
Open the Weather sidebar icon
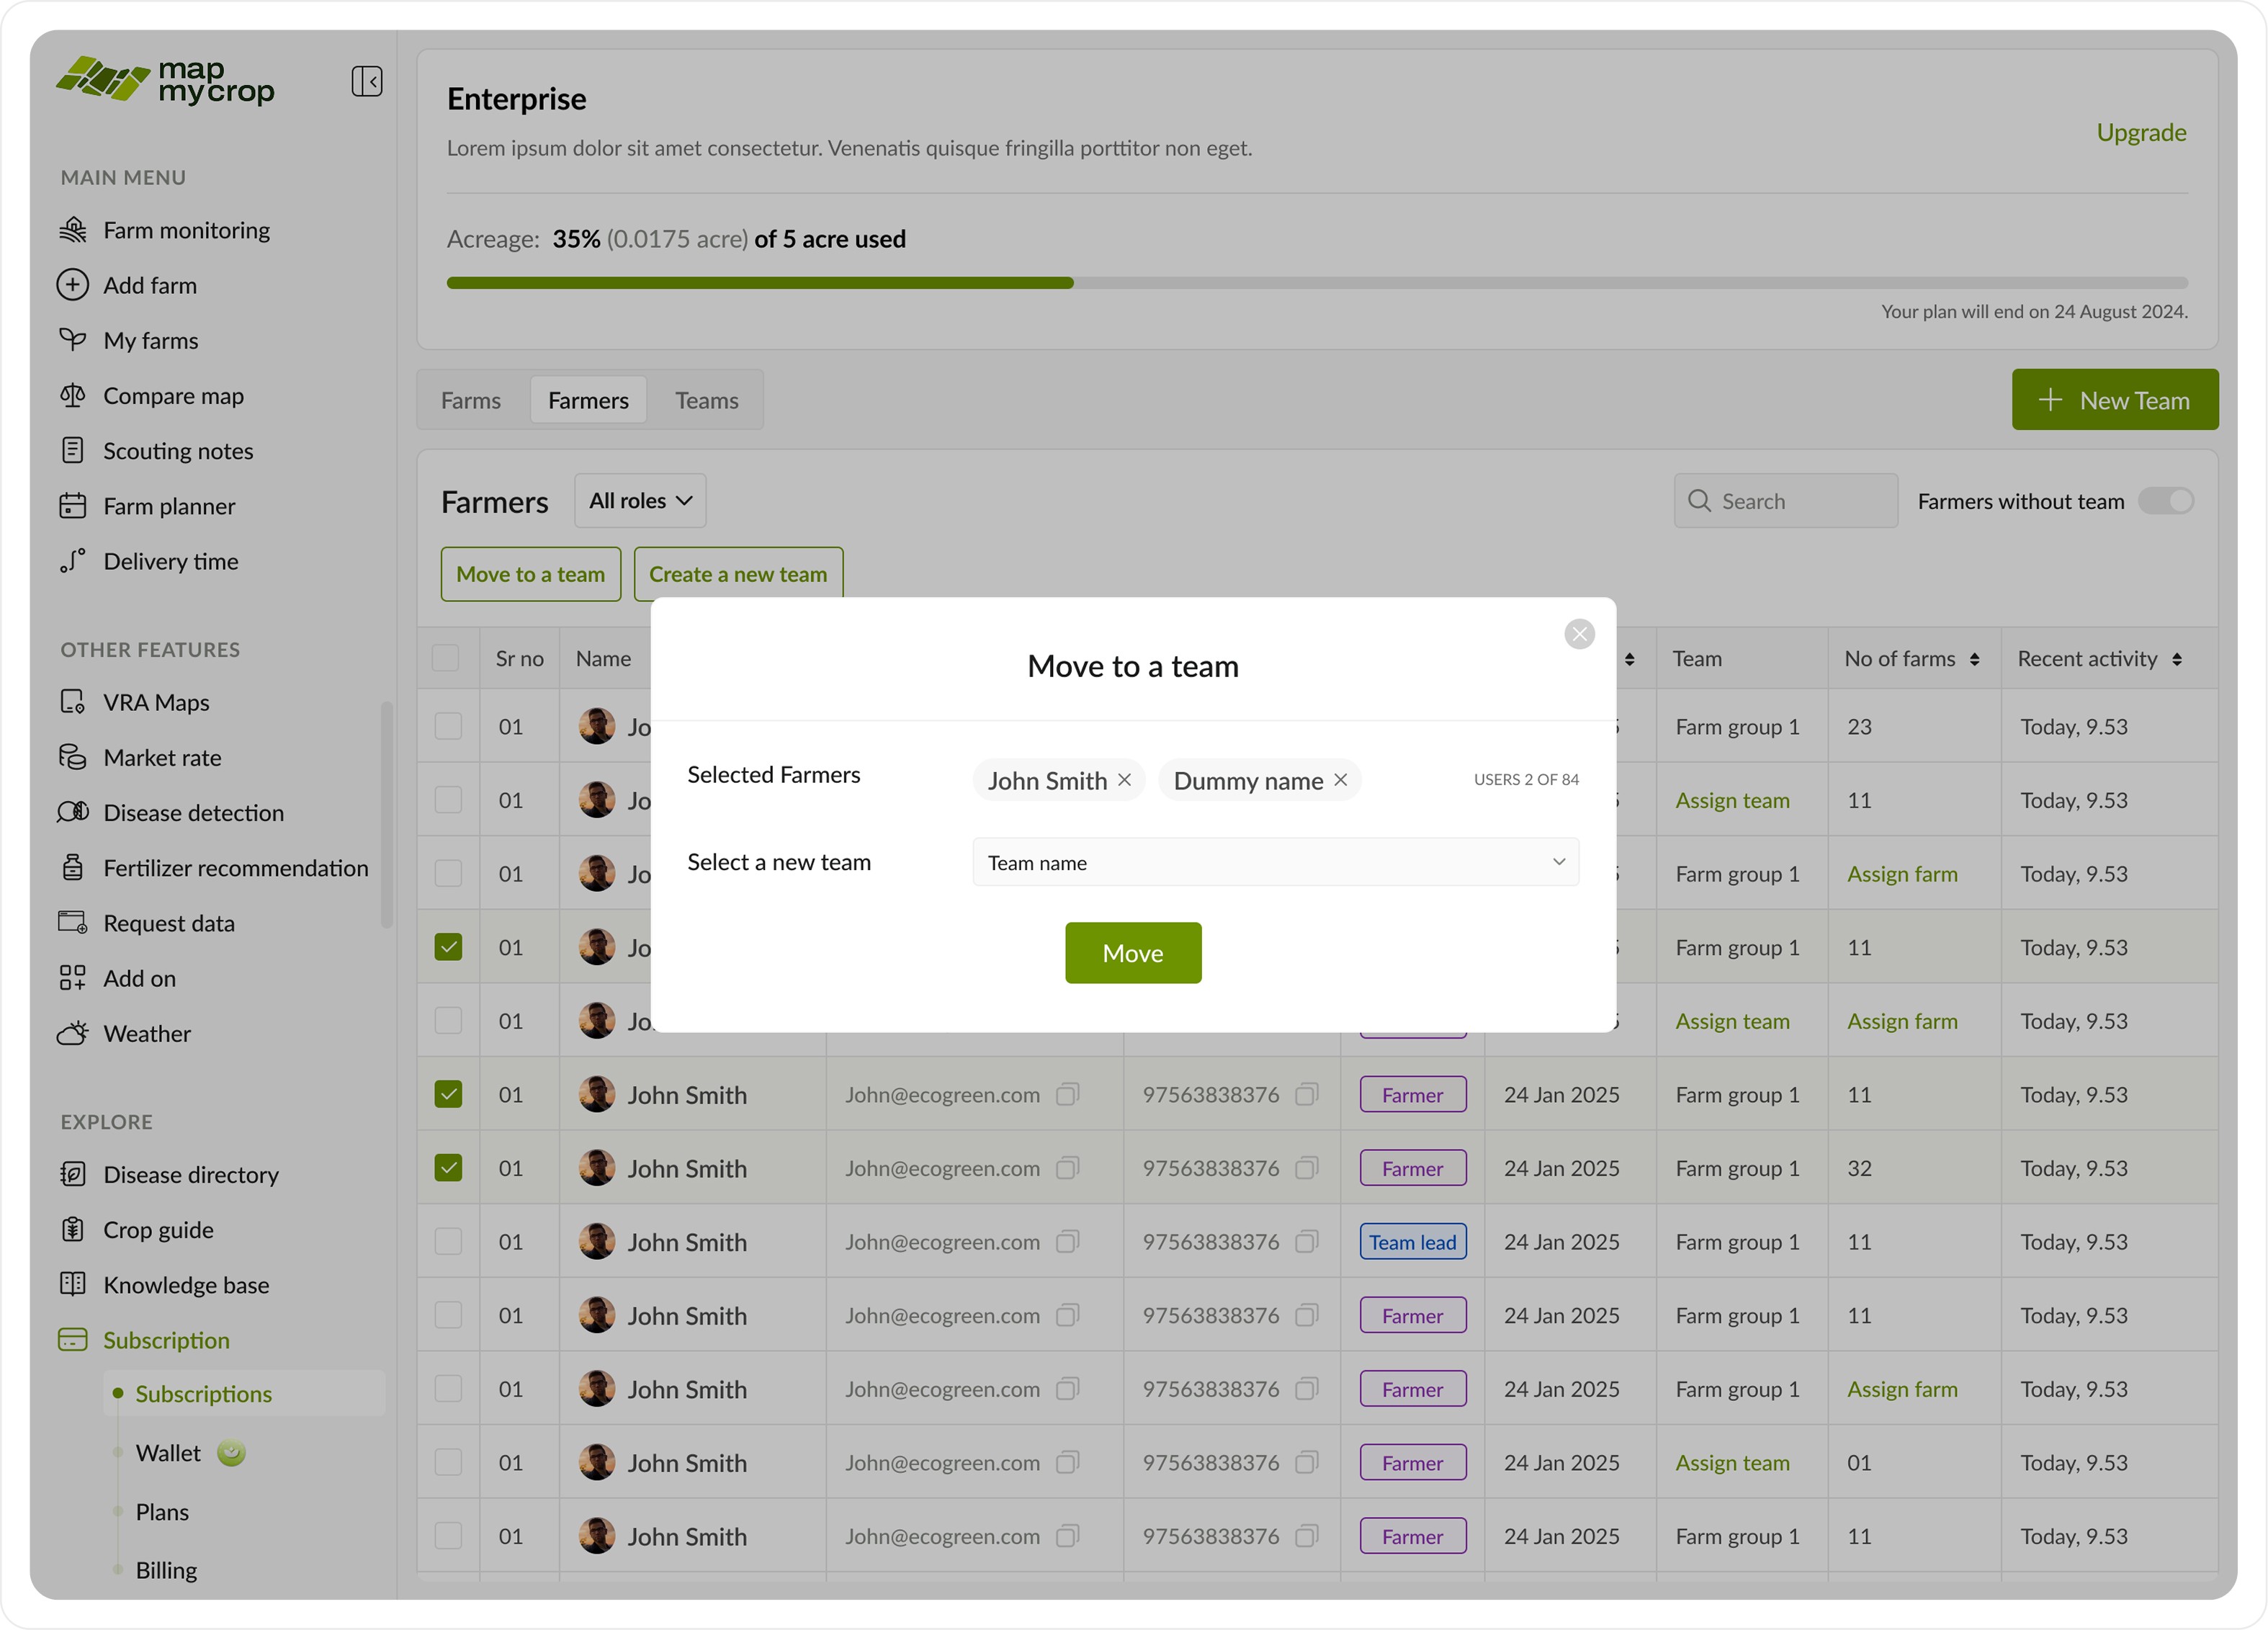coord(73,1033)
